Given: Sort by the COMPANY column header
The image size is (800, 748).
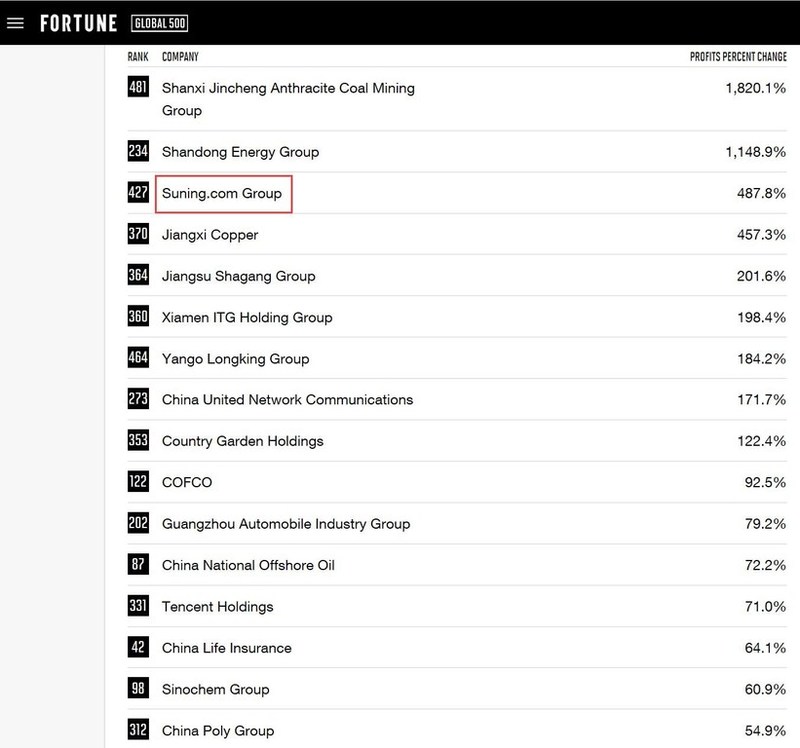Looking at the screenshot, I should [180, 56].
